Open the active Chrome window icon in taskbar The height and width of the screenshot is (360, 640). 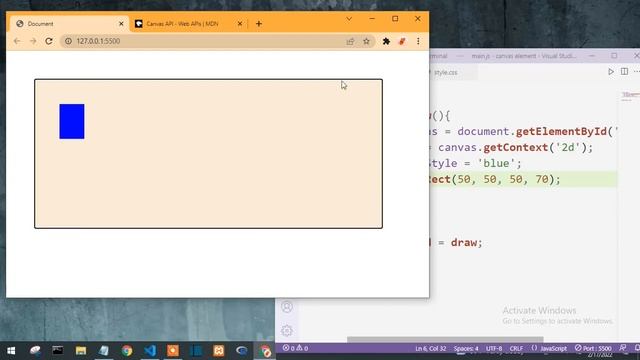[265, 351]
